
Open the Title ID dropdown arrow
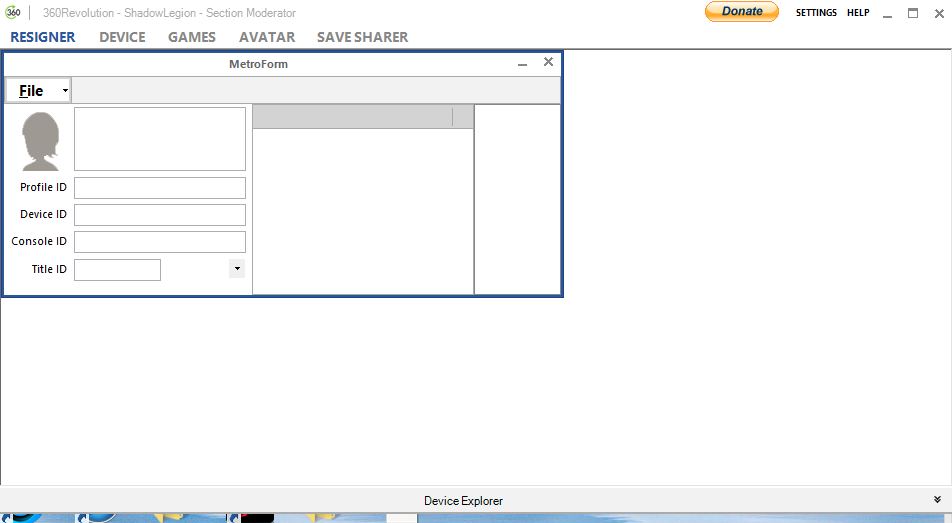(236, 269)
